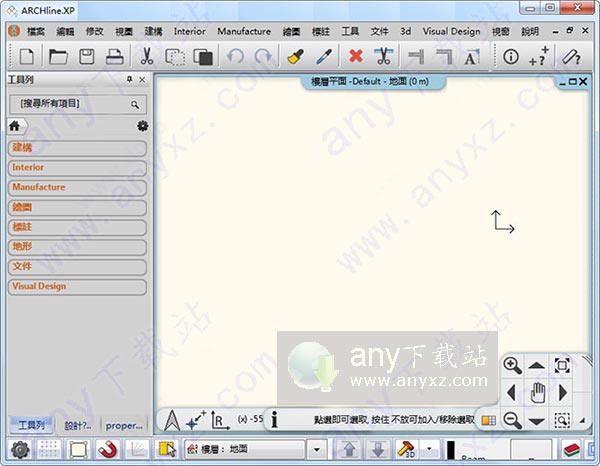The image size is (600, 466).
Task: Open the 編輯 menu
Action: [65, 31]
